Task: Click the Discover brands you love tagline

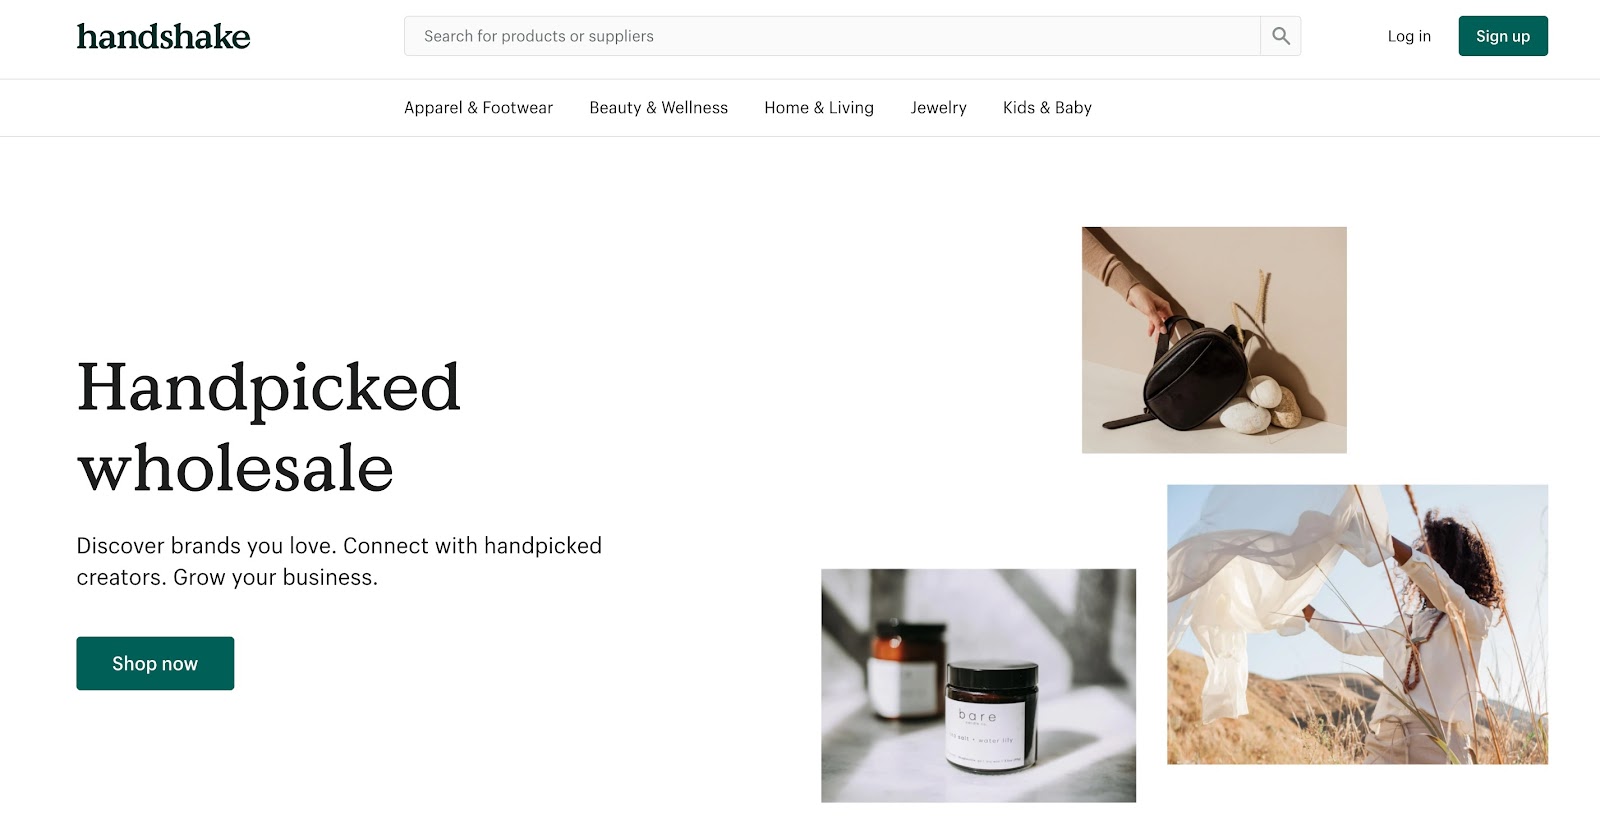Action: click(339, 561)
